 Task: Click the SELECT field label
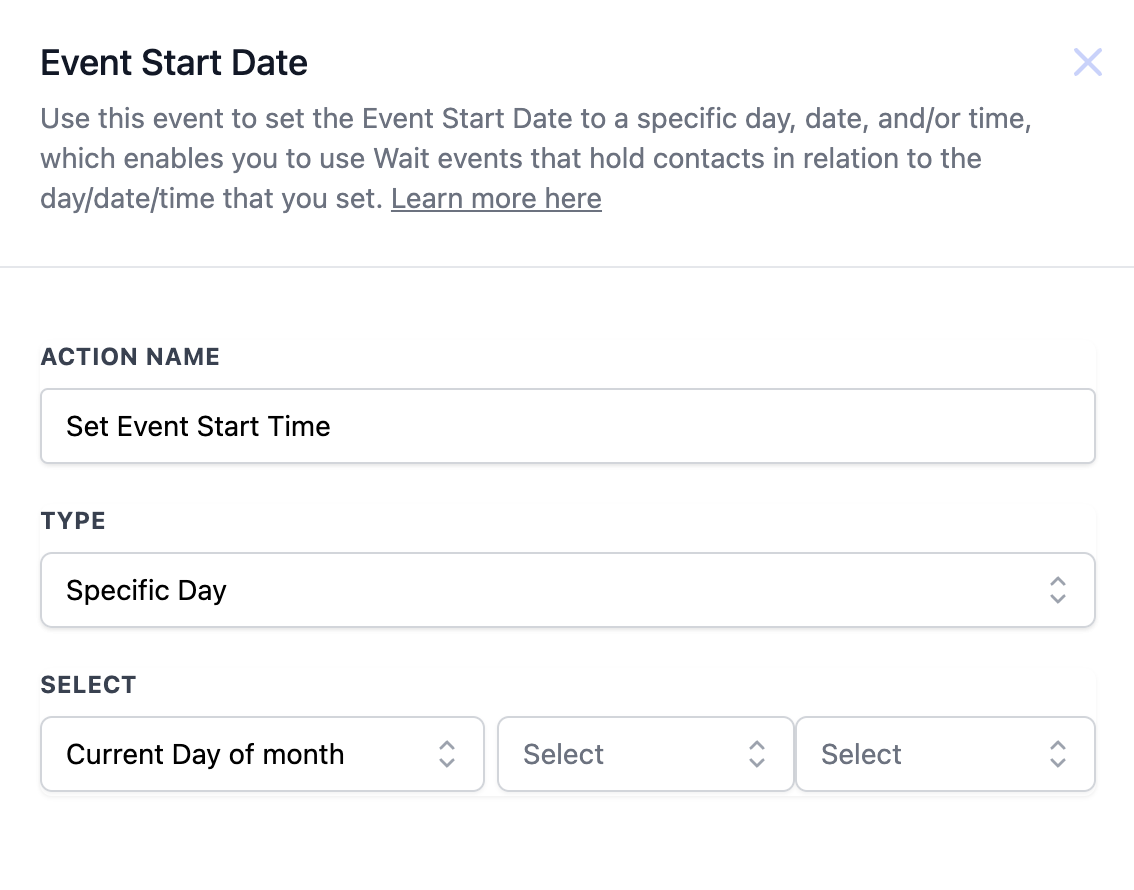pos(88,685)
